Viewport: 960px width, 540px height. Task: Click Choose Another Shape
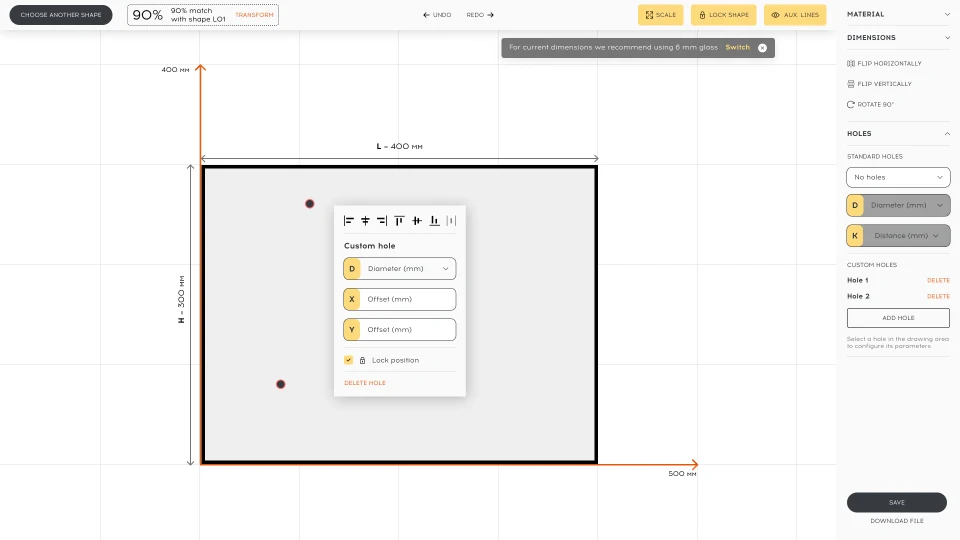coord(61,15)
